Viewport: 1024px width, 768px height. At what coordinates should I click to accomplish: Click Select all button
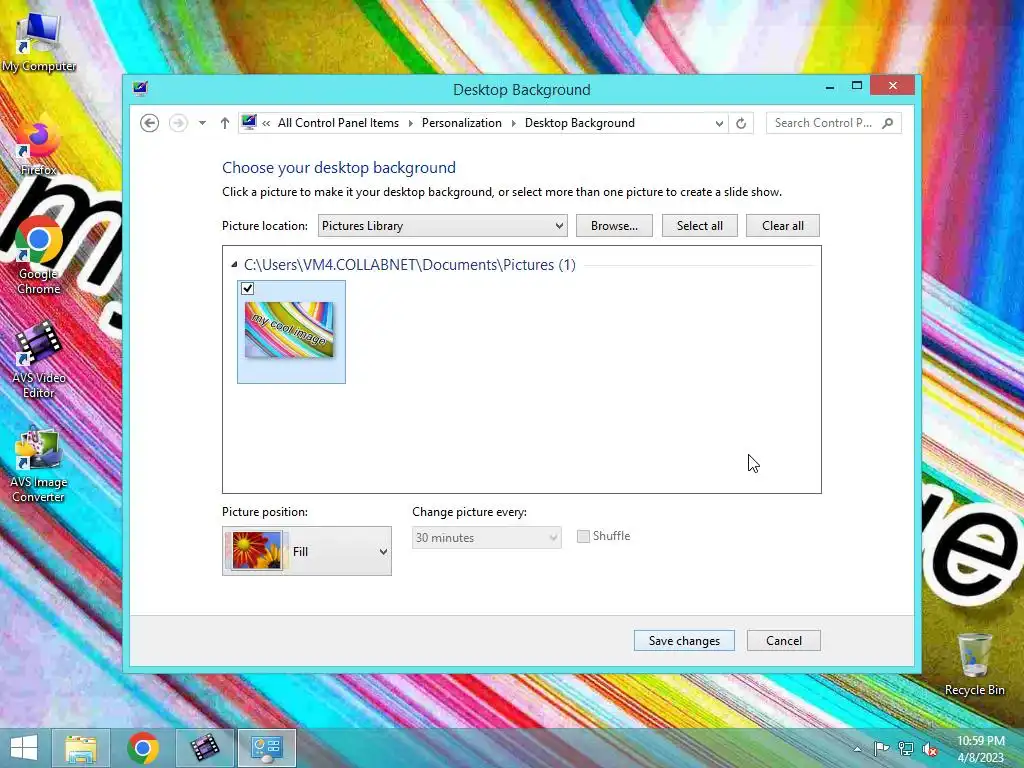pos(699,226)
